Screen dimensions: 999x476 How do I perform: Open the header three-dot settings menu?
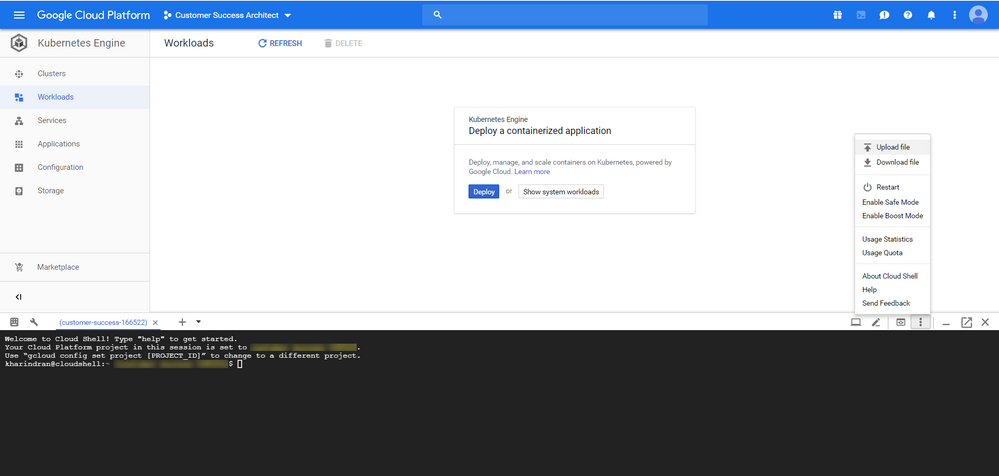point(954,15)
